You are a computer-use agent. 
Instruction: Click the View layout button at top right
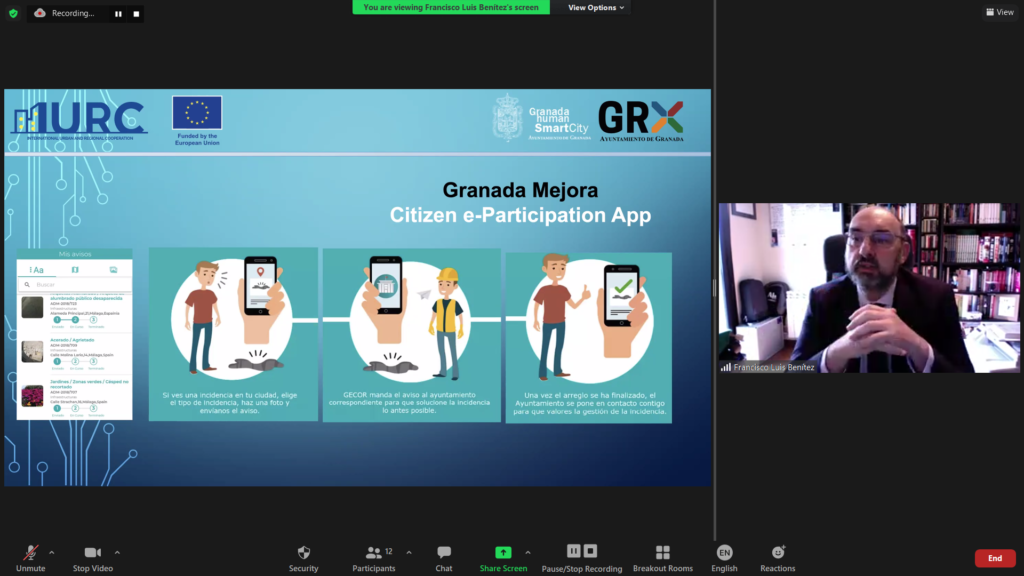coord(999,12)
